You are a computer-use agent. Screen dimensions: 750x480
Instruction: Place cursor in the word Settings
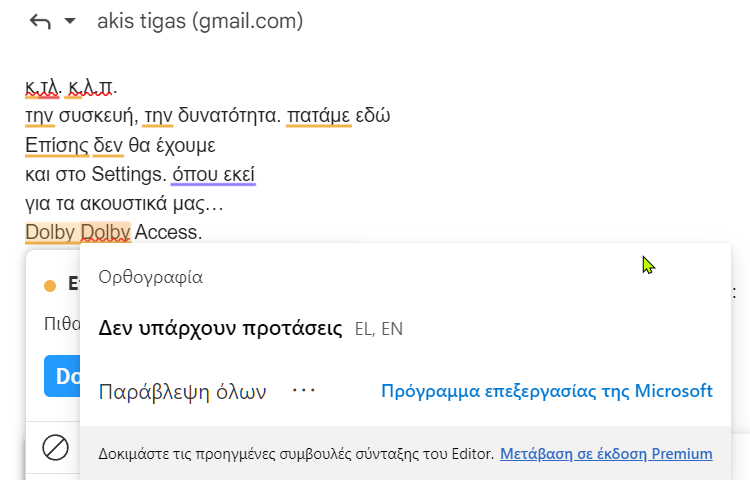(128, 175)
